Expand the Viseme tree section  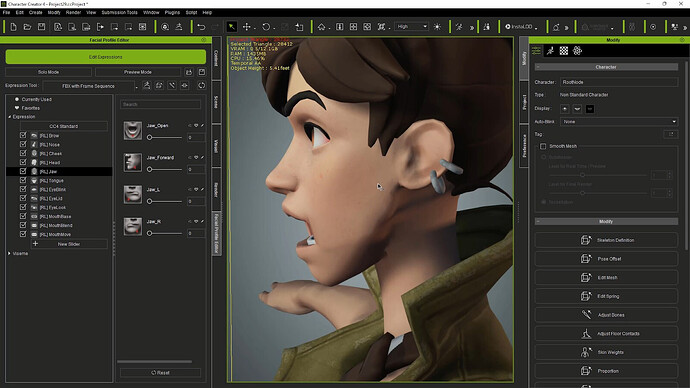(10, 253)
